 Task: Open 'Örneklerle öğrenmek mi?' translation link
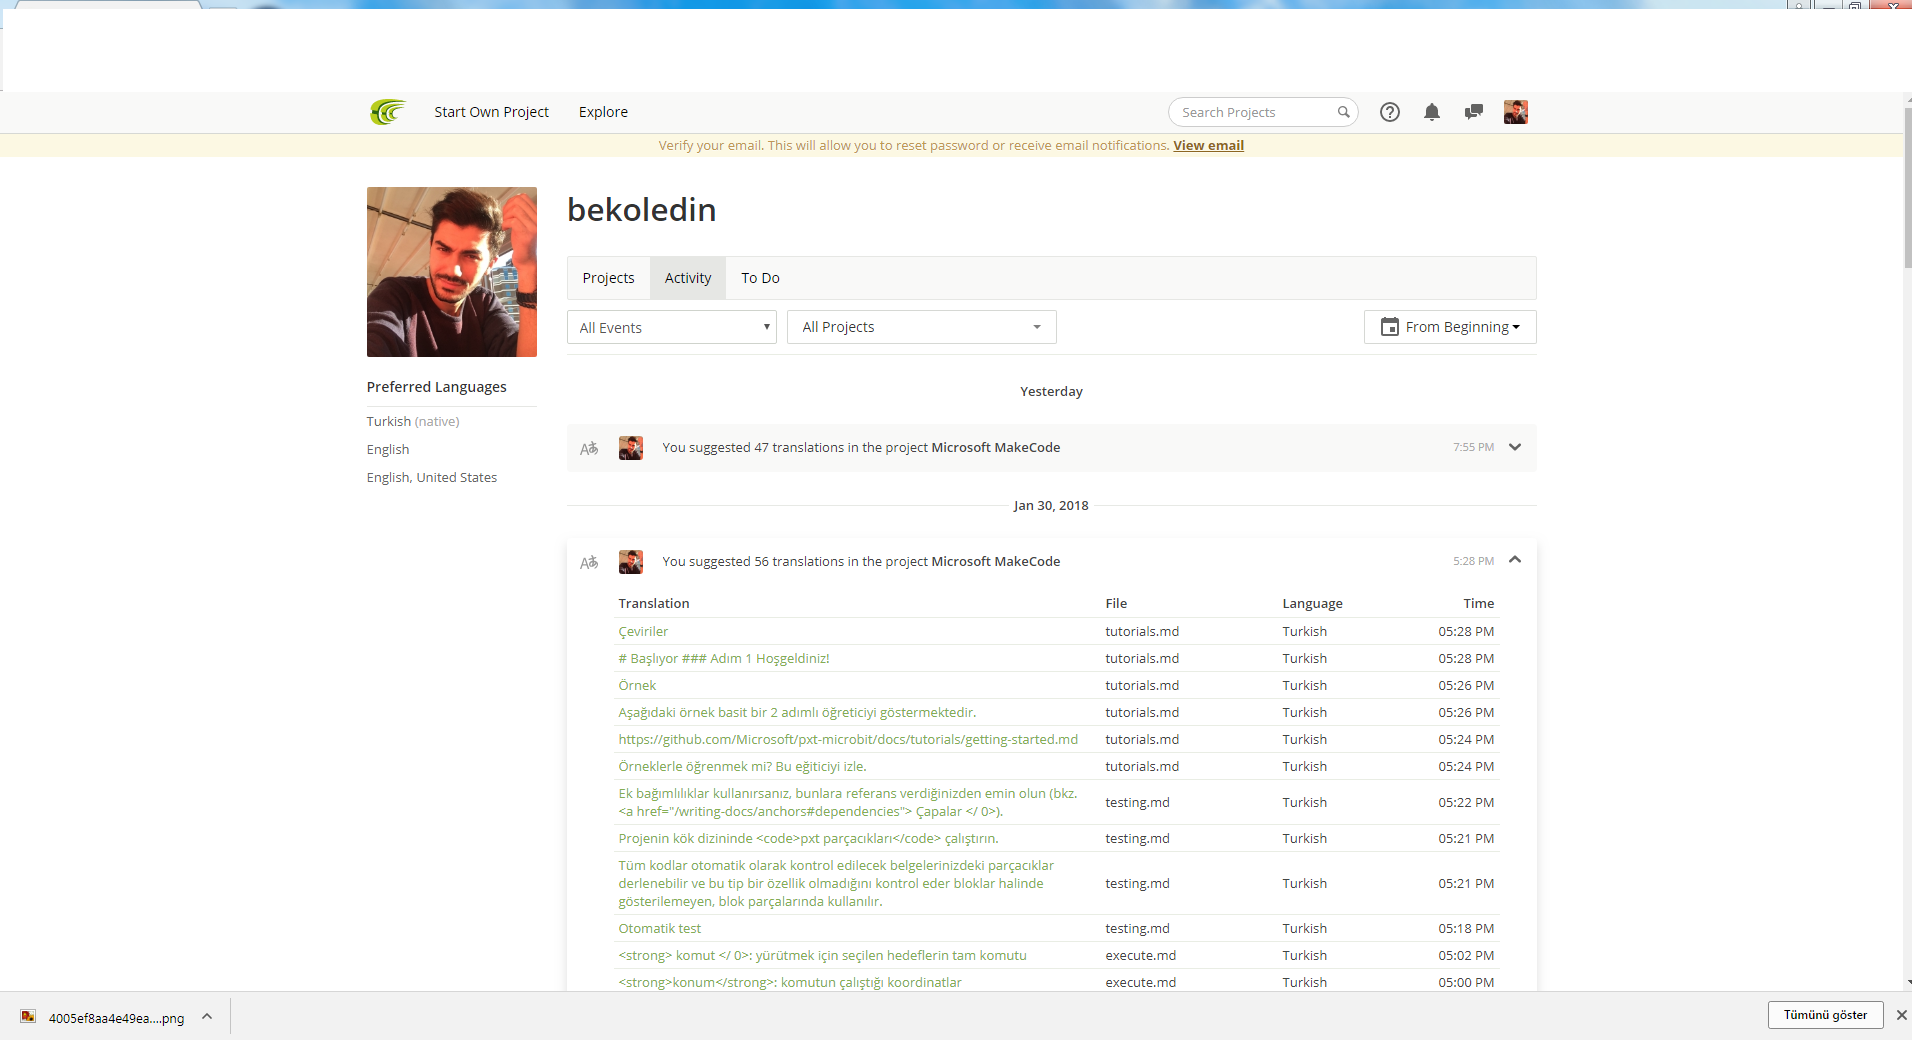[x=742, y=766]
